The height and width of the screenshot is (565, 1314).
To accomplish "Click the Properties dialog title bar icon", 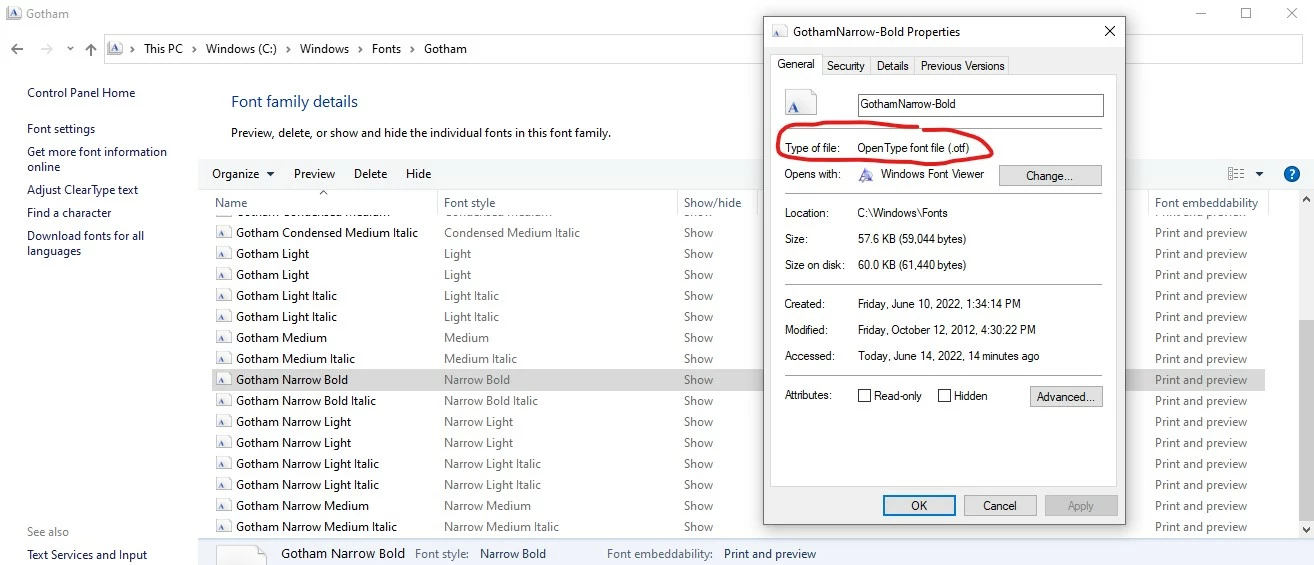I will point(779,31).
